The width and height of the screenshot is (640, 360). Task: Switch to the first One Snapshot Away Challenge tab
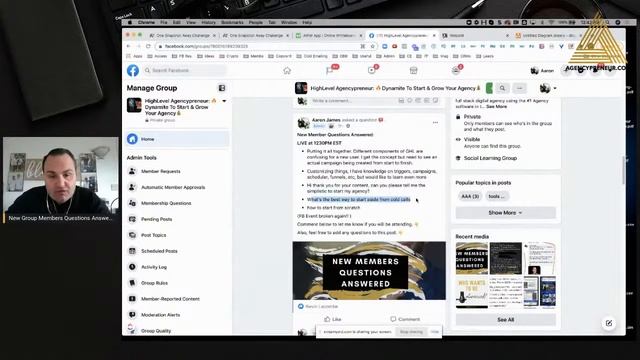click(182, 36)
